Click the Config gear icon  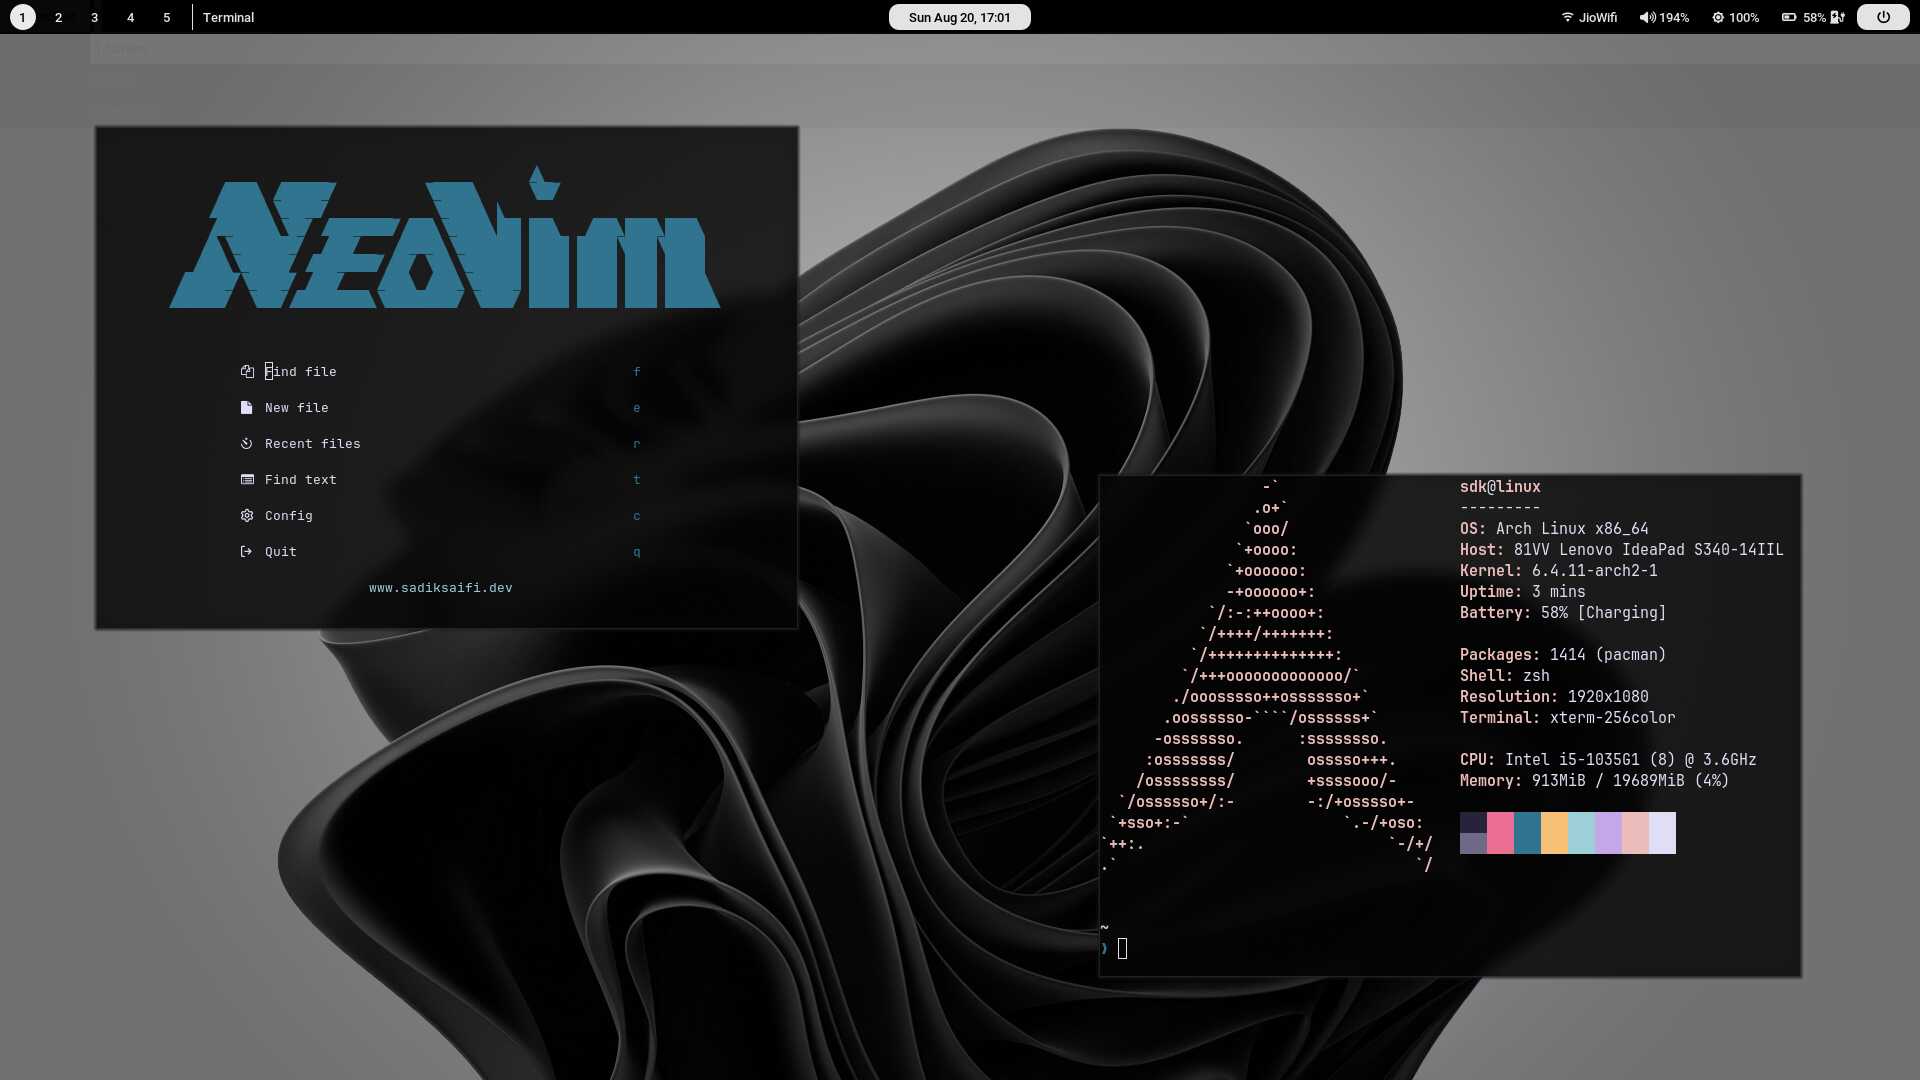tap(247, 516)
